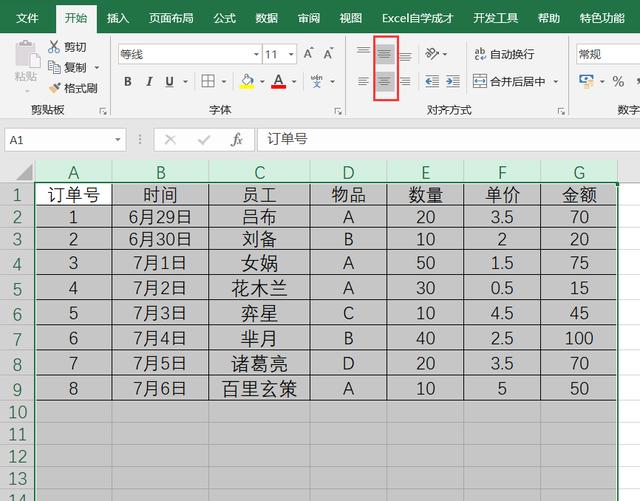Image resolution: width=640 pixels, height=501 pixels.
Task: Open the font color dropdown arrow
Action: [294, 82]
